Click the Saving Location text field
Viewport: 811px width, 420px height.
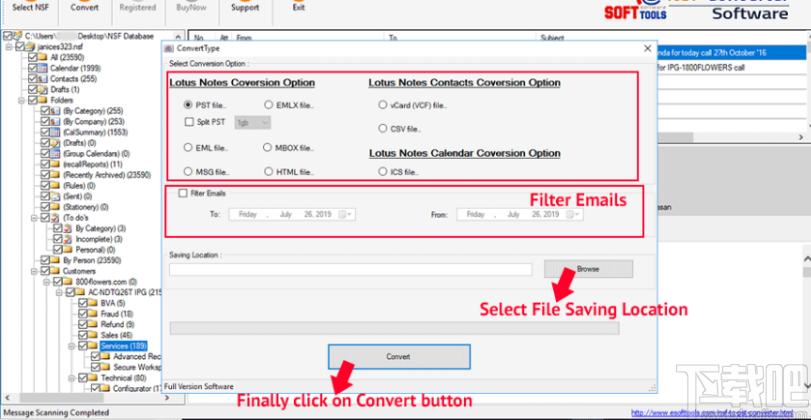click(x=350, y=269)
